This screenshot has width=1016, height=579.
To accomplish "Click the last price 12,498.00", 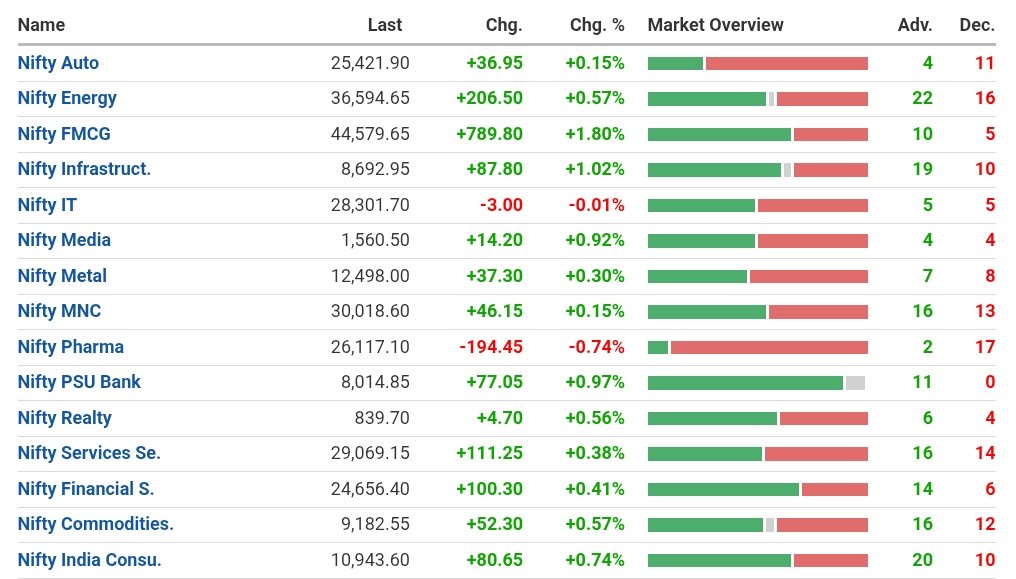I will [x=370, y=276].
